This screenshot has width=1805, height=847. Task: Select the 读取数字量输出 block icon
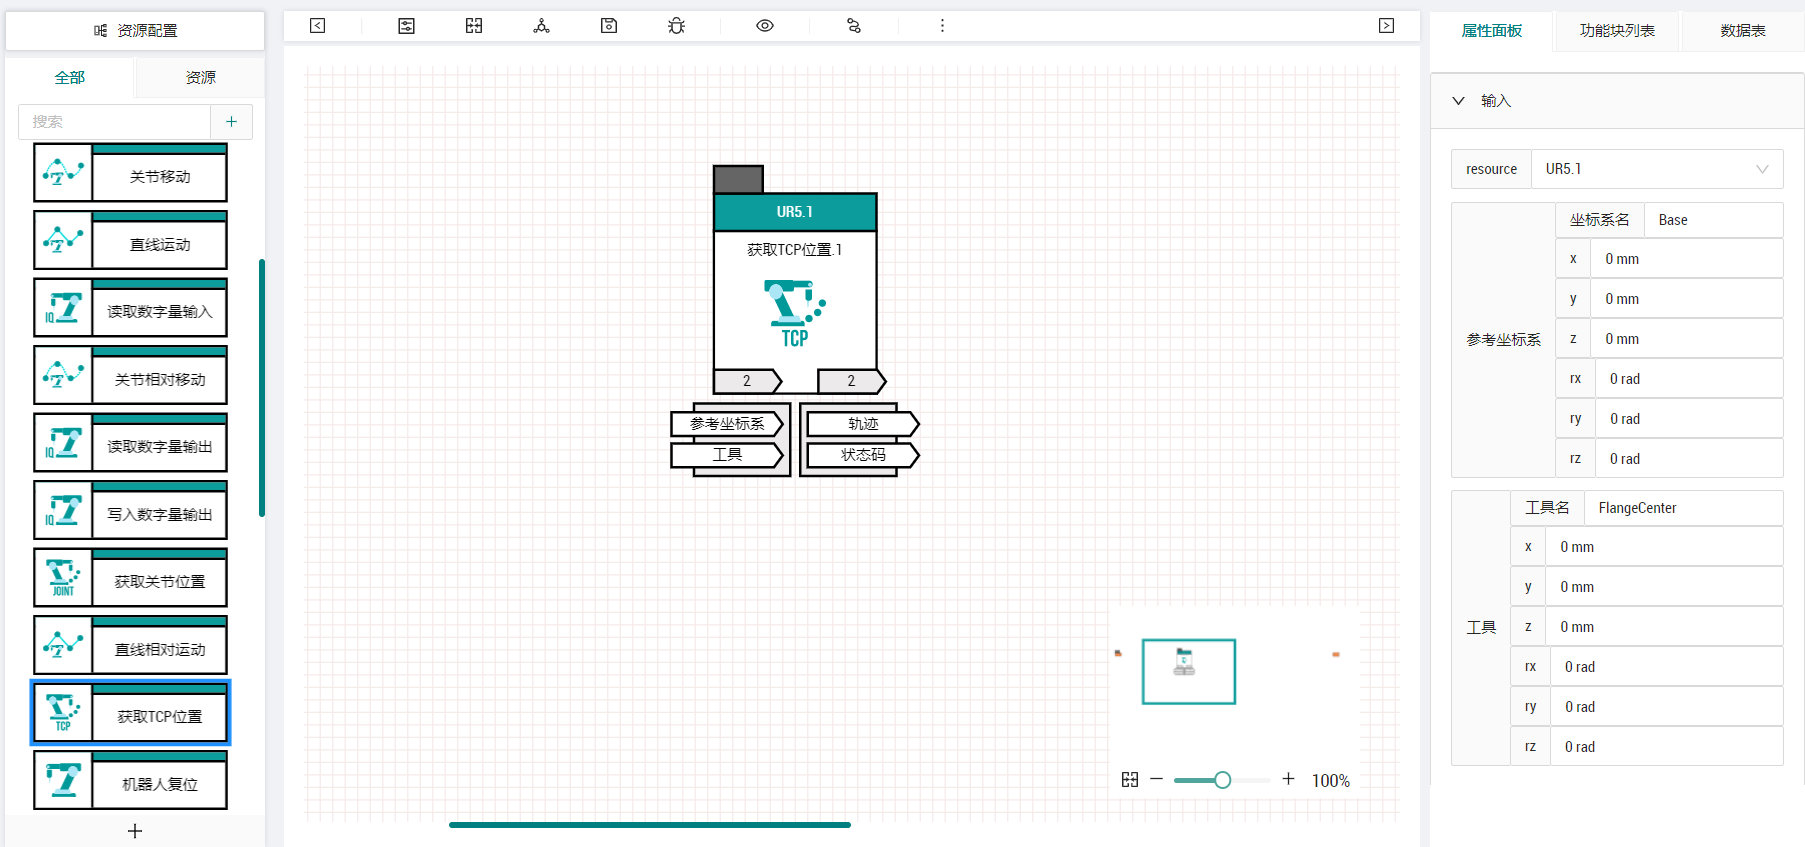[x=63, y=443]
